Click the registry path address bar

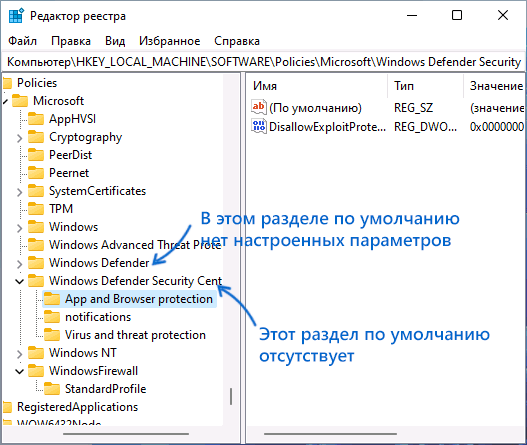[x=264, y=62]
